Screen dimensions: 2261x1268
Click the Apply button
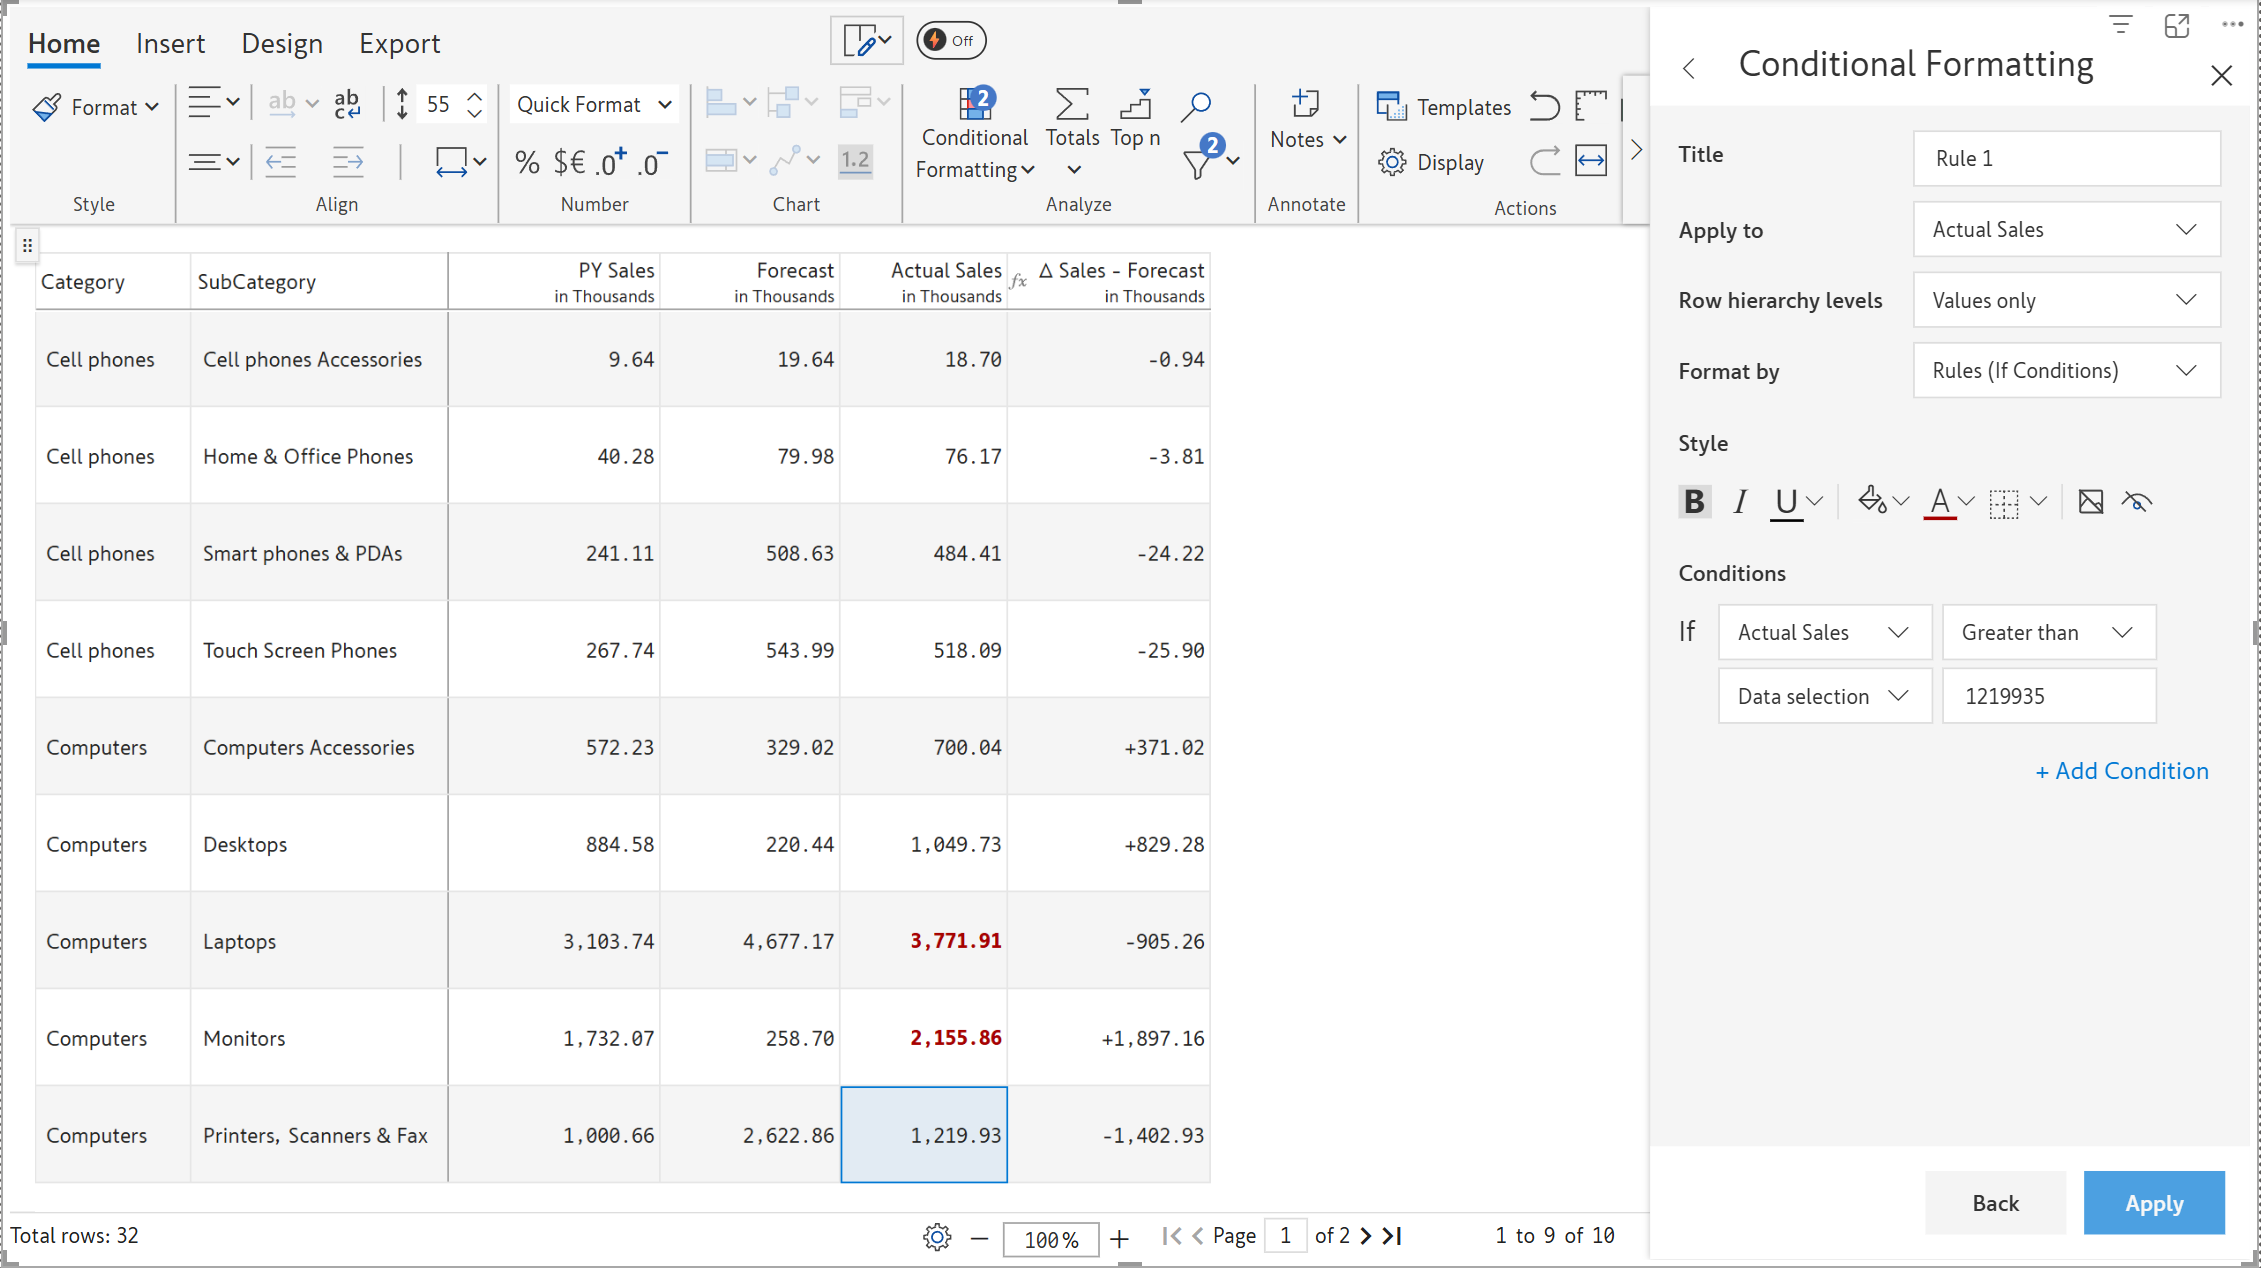tap(2153, 1203)
